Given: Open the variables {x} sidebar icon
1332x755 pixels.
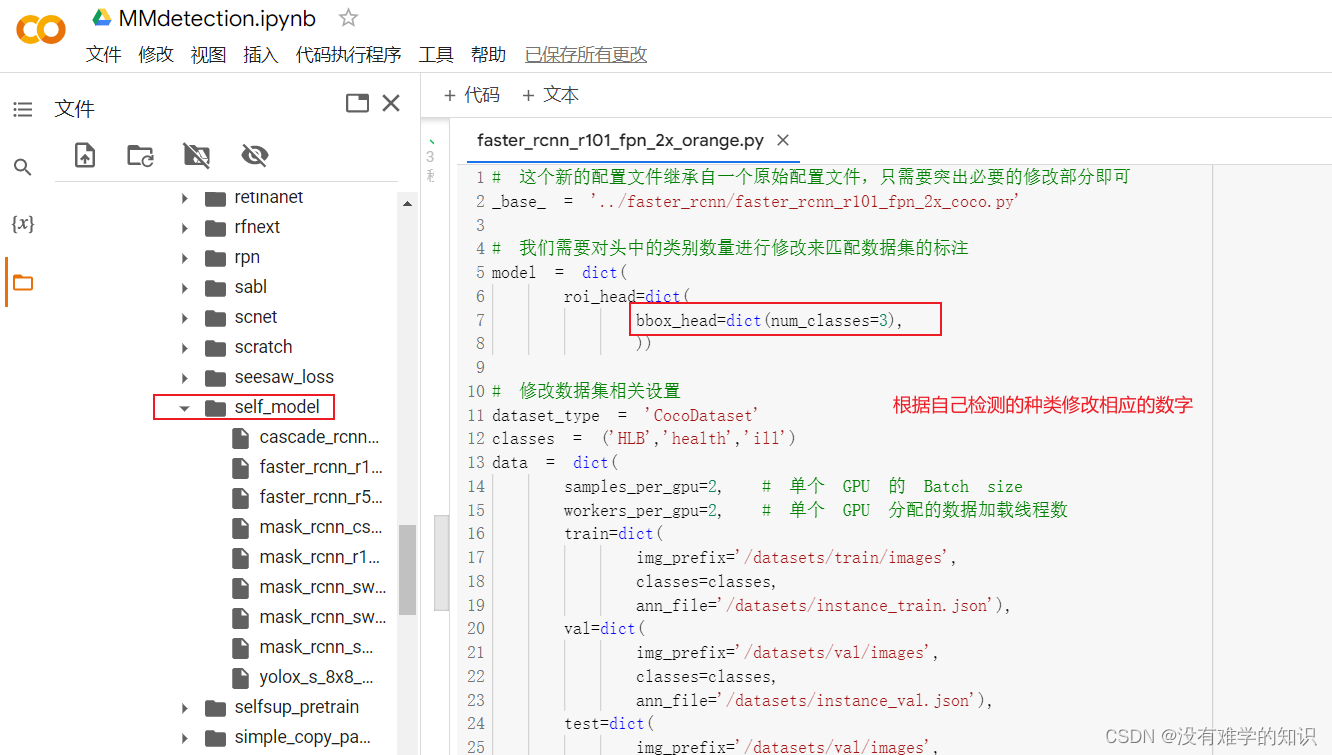Looking at the screenshot, I should (22, 224).
